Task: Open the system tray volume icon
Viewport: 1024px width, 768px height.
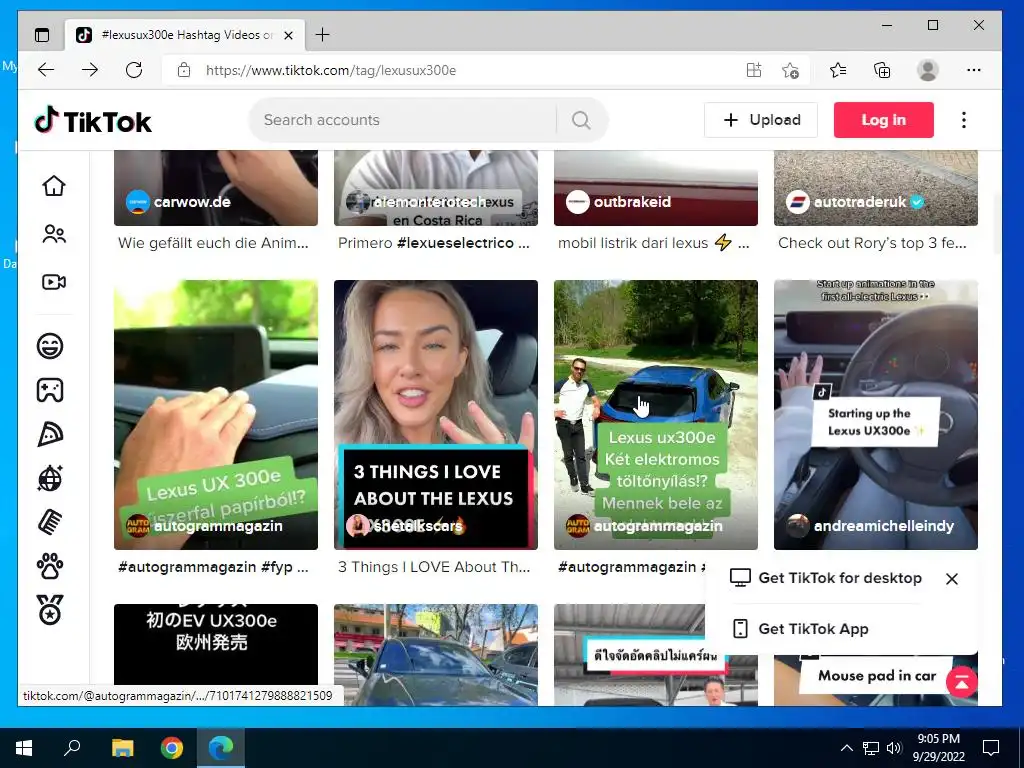Action: click(894, 748)
